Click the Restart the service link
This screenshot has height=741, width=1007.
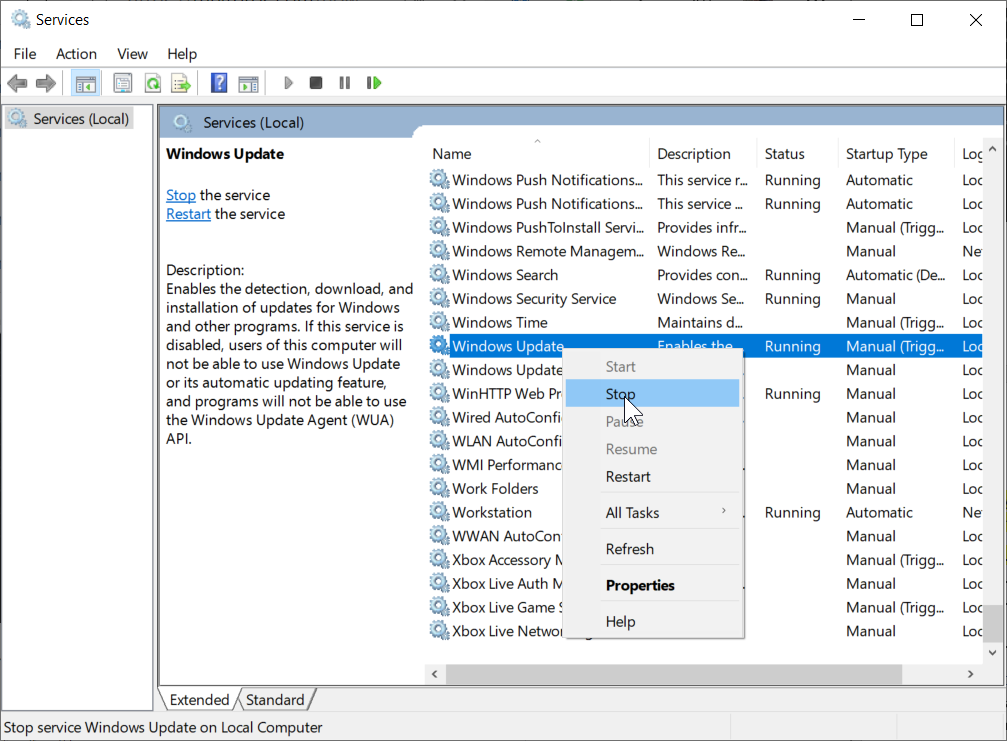(188, 214)
